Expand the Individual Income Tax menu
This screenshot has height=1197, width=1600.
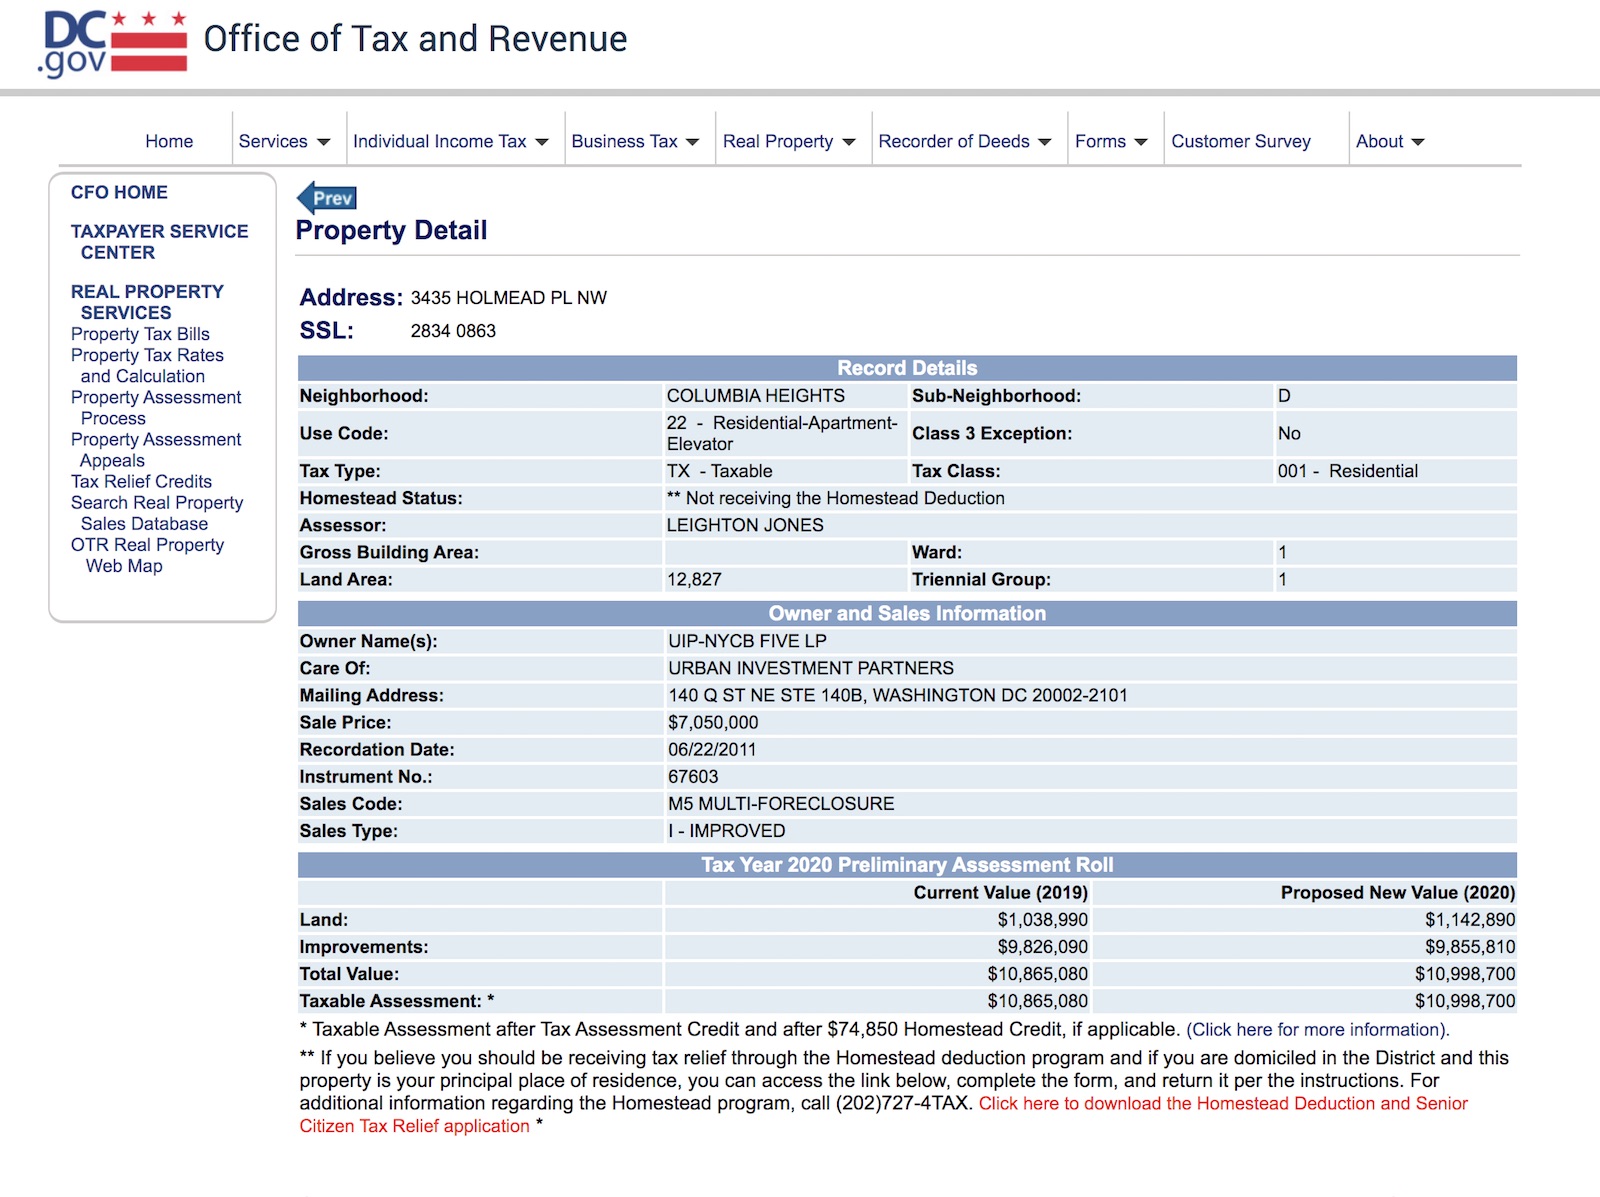point(450,142)
